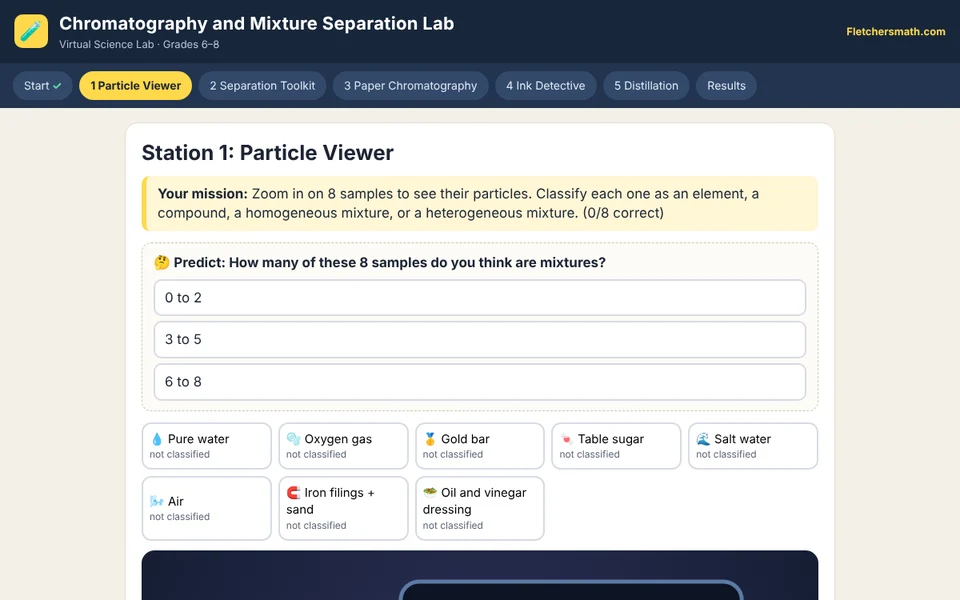Click the candy icon on Table sugar
960x600 pixels.
tap(566, 439)
